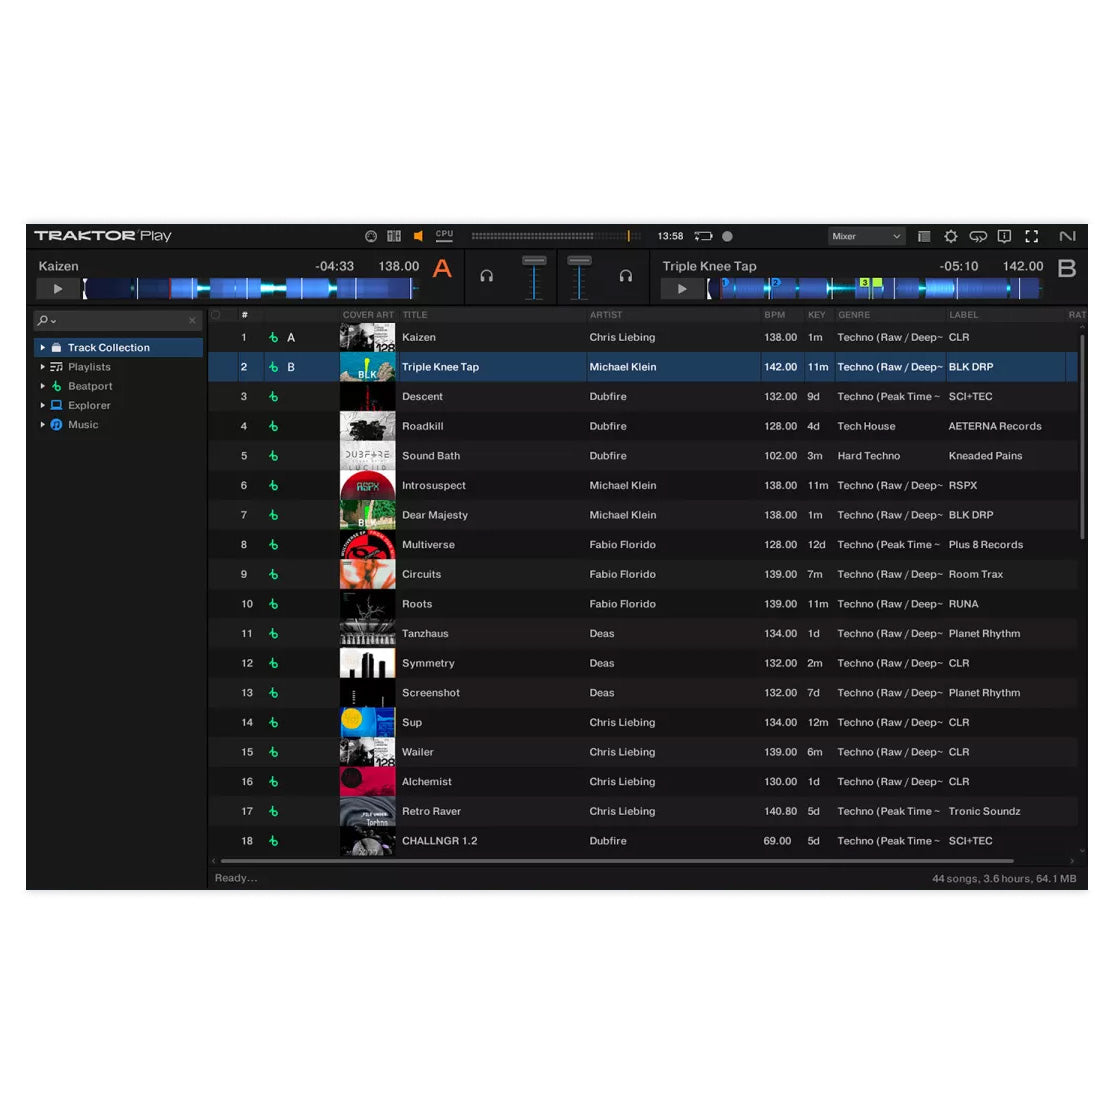1117x1117 pixels.
Task: Open Explorer in the sidebar
Action: point(89,405)
